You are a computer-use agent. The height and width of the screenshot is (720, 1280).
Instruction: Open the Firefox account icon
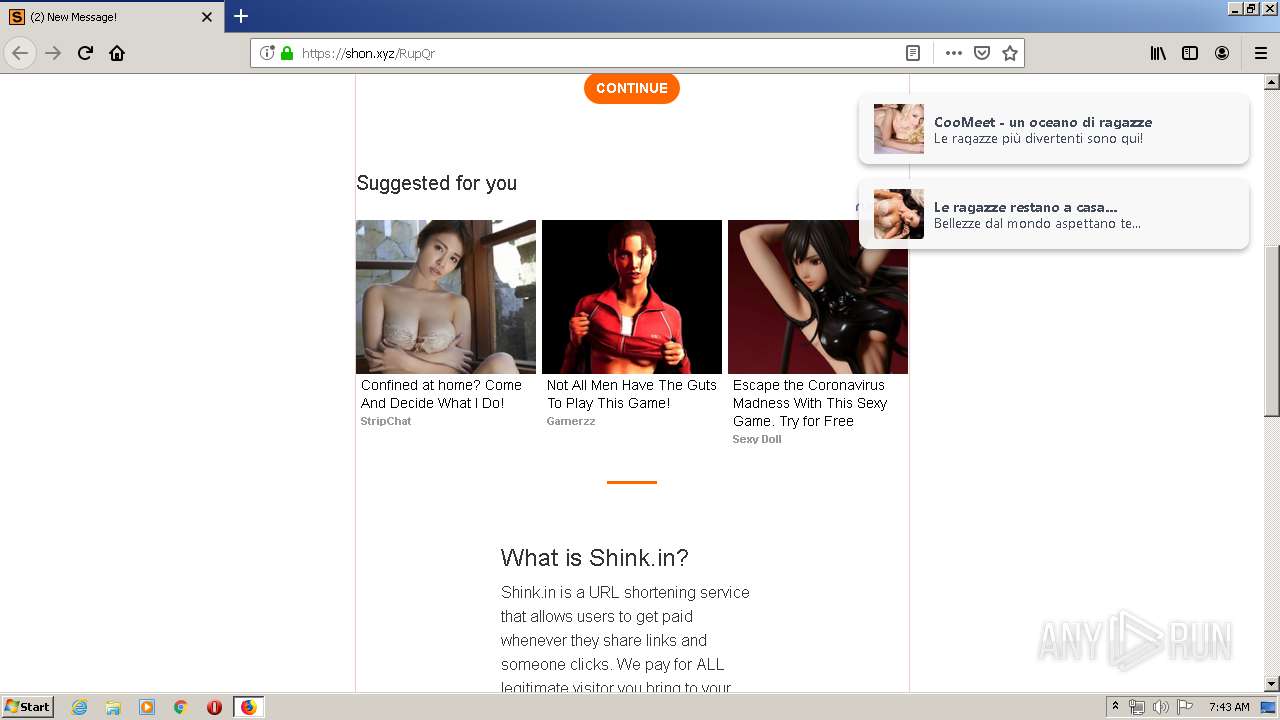coord(1222,53)
